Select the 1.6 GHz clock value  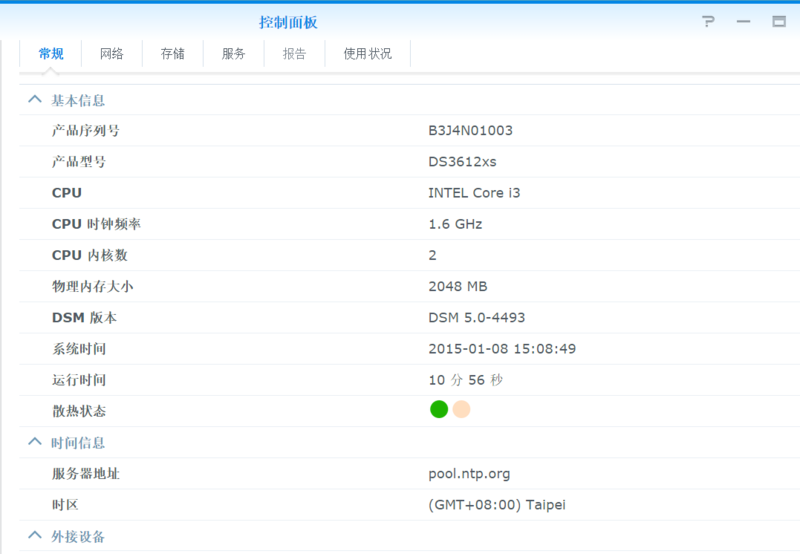coord(455,224)
